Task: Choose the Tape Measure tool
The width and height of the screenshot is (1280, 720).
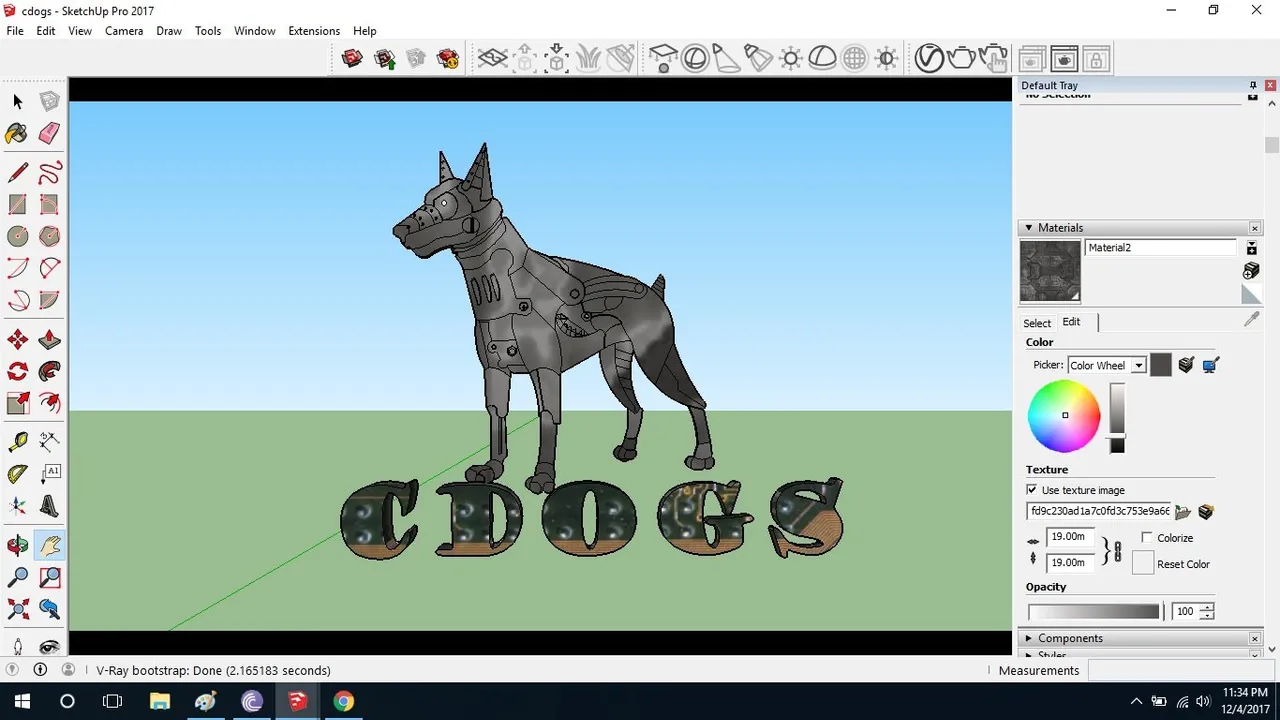Action: click(17, 442)
